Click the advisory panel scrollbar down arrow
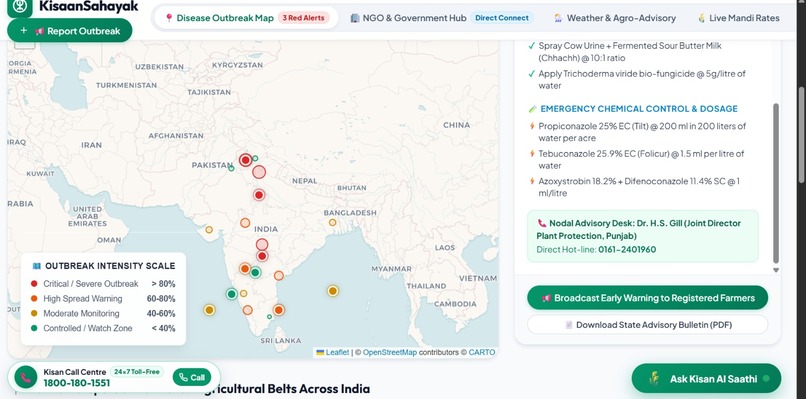Image resolution: width=806 pixels, height=399 pixels. (x=776, y=270)
